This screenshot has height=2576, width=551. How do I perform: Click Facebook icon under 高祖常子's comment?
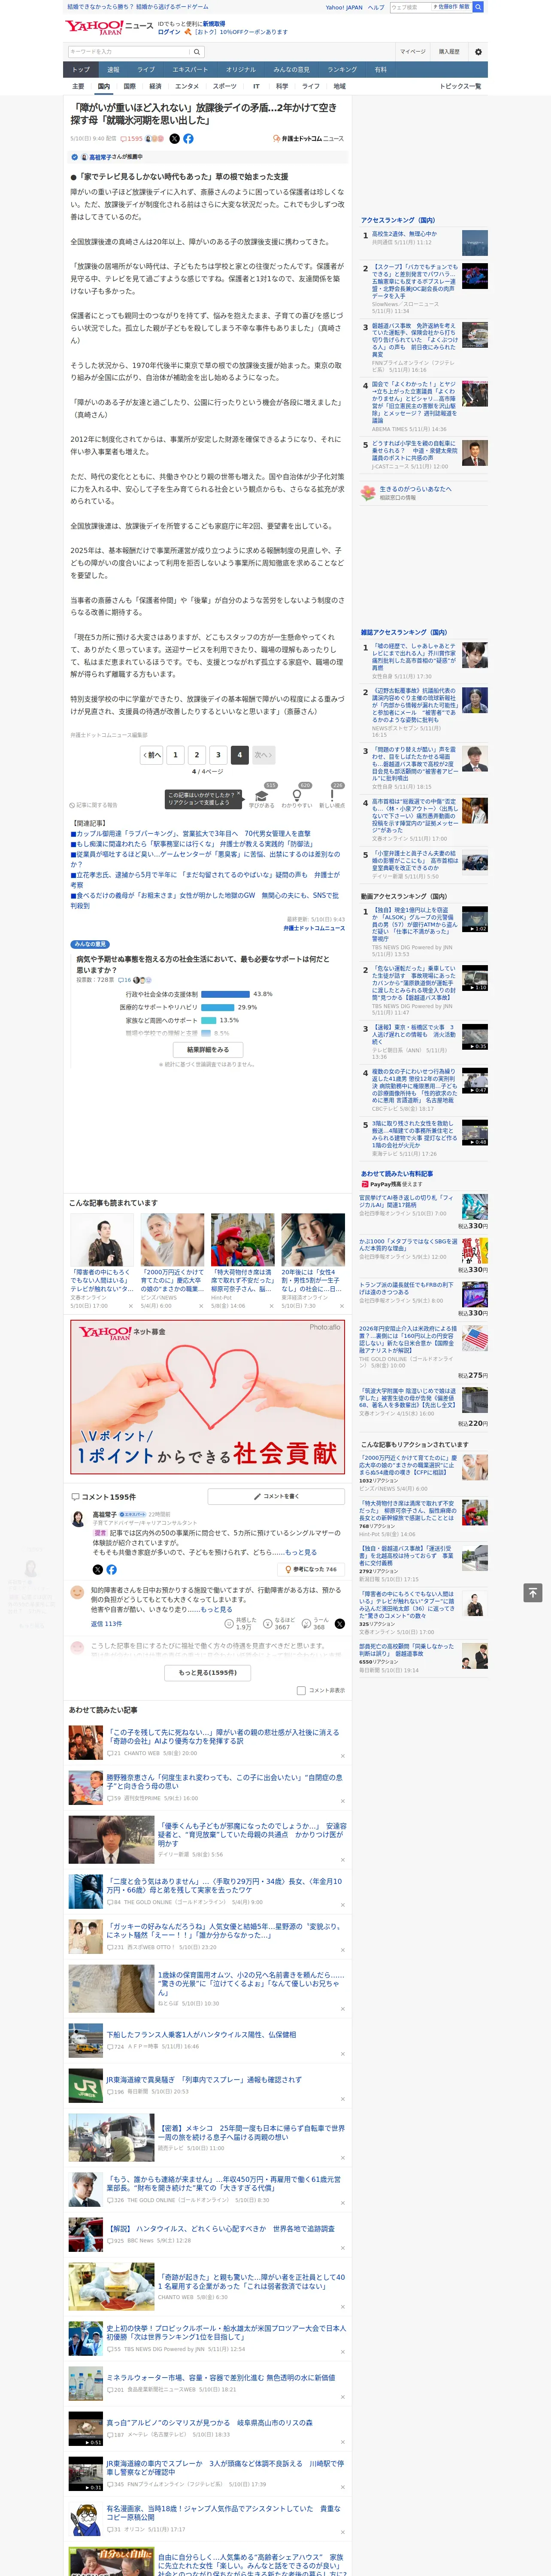click(x=111, y=1569)
